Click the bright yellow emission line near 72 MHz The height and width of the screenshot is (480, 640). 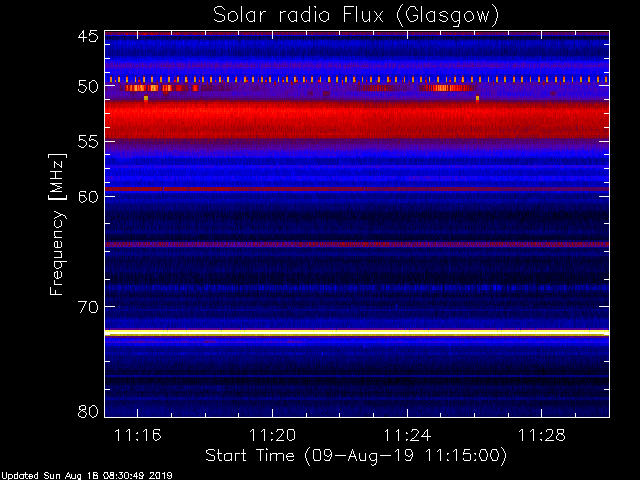tap(357, 333)
